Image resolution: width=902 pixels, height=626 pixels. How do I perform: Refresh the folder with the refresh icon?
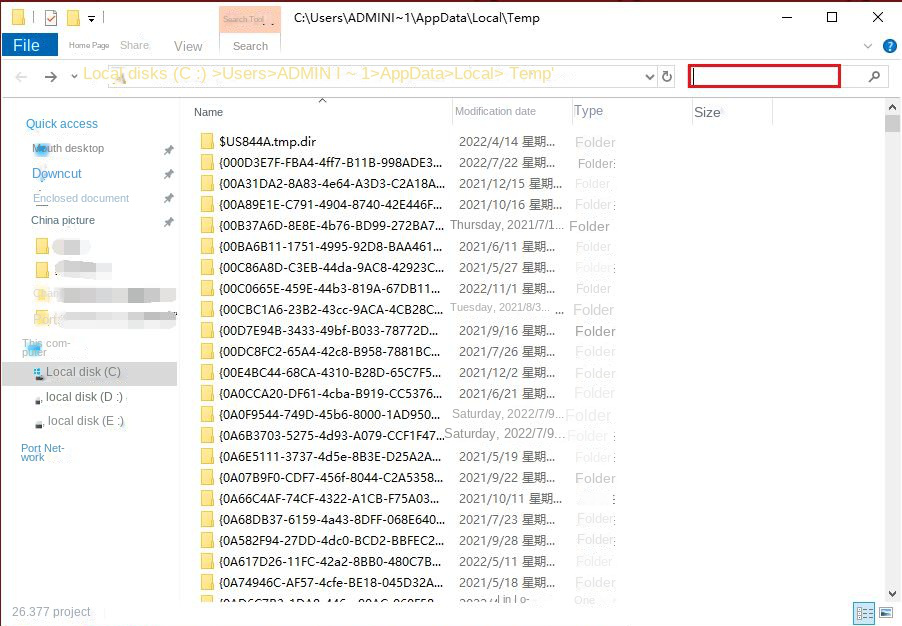point(667,75)
